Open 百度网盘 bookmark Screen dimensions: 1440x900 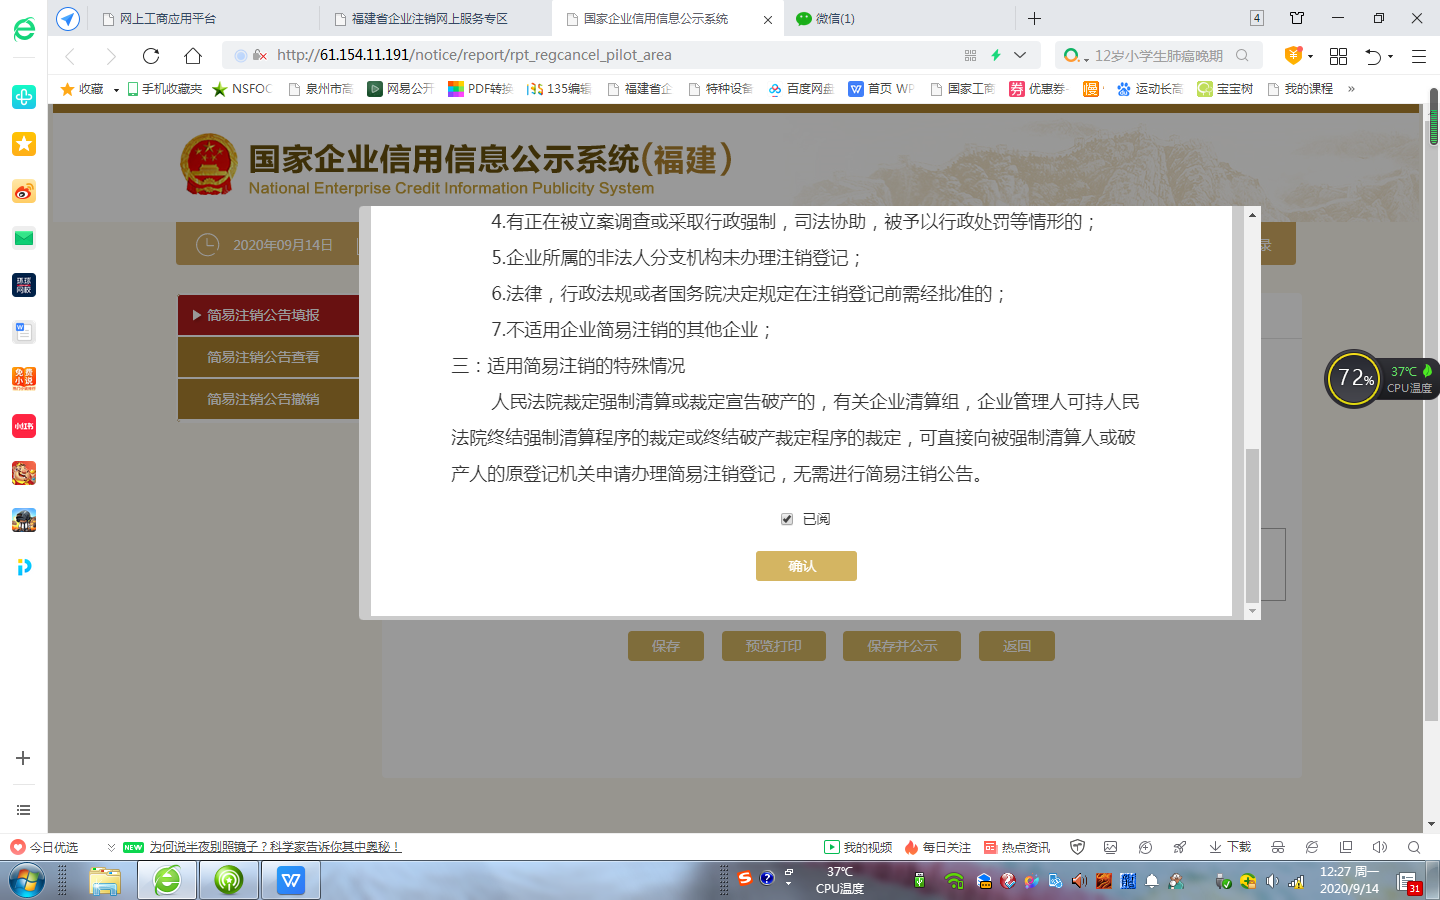[x=801, y=89]
